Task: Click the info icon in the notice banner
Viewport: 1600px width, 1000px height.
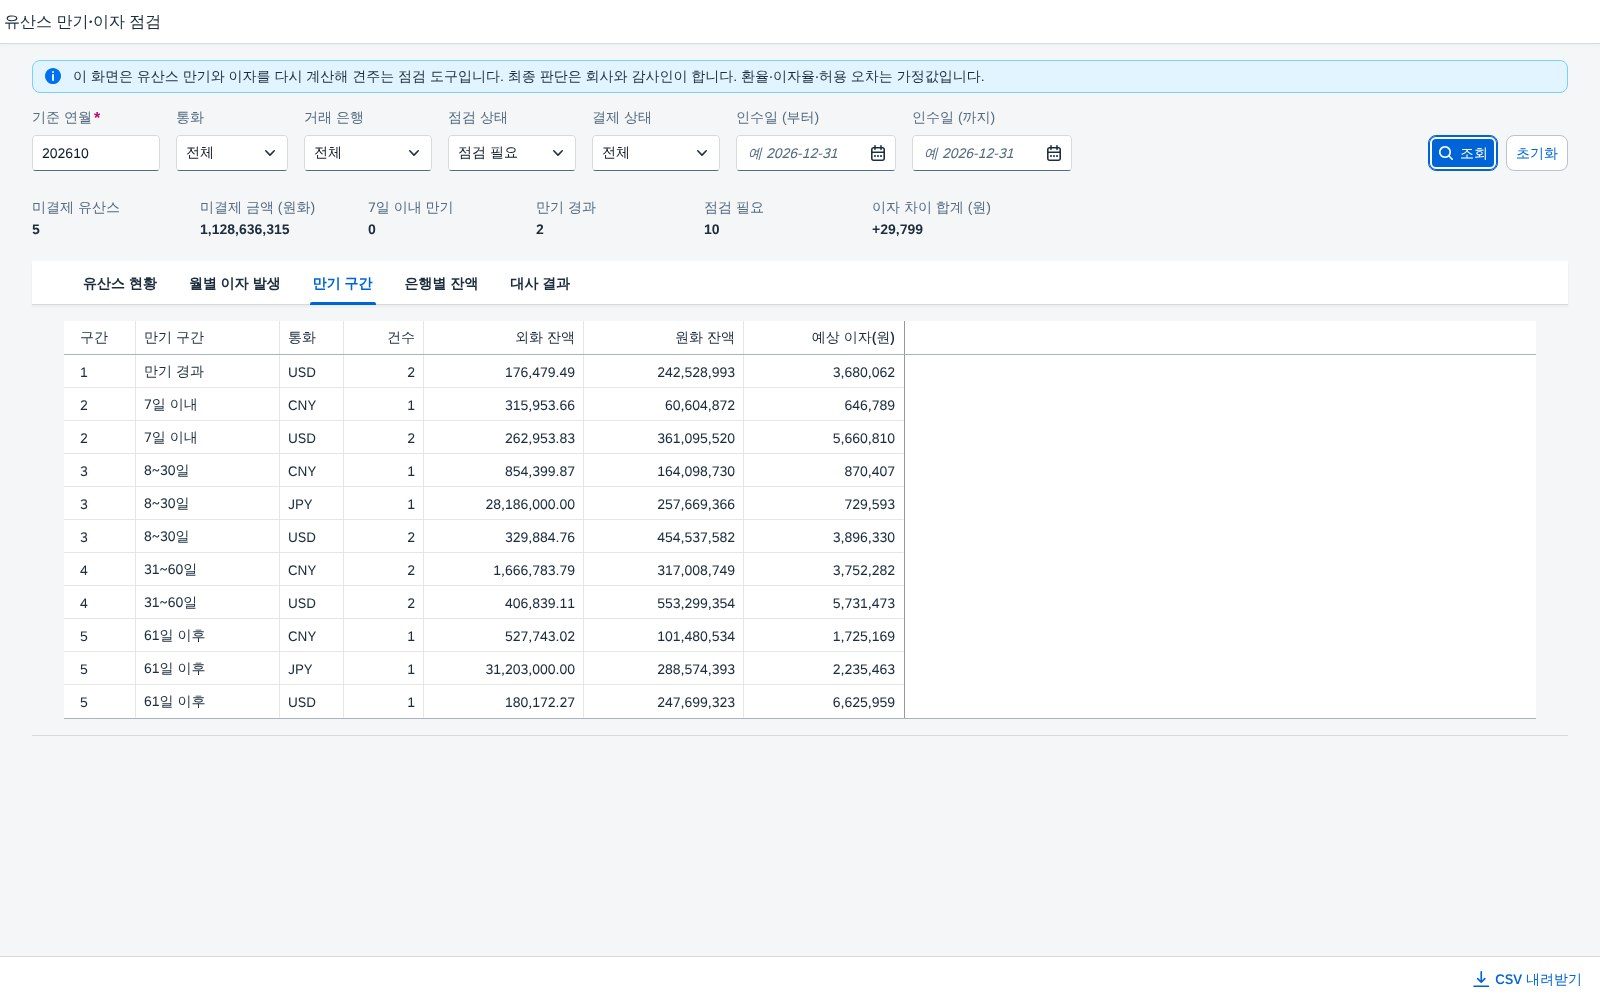Action: tap(53, 76)
